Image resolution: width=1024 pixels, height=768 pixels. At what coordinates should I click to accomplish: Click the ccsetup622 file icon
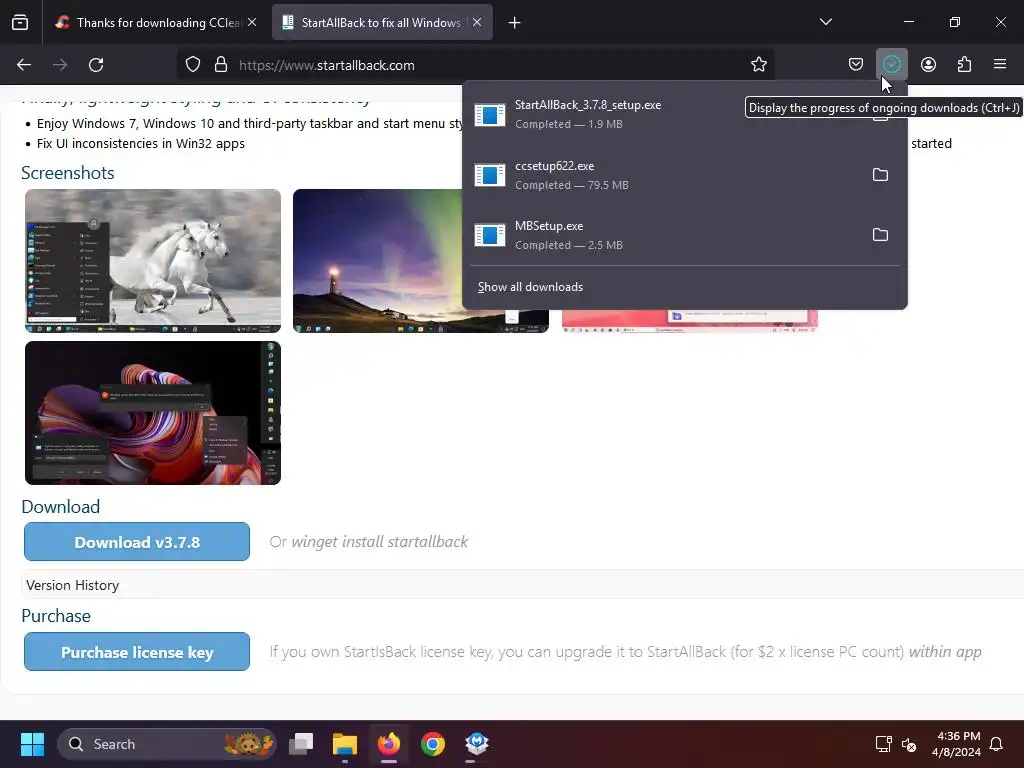(490, 175)
